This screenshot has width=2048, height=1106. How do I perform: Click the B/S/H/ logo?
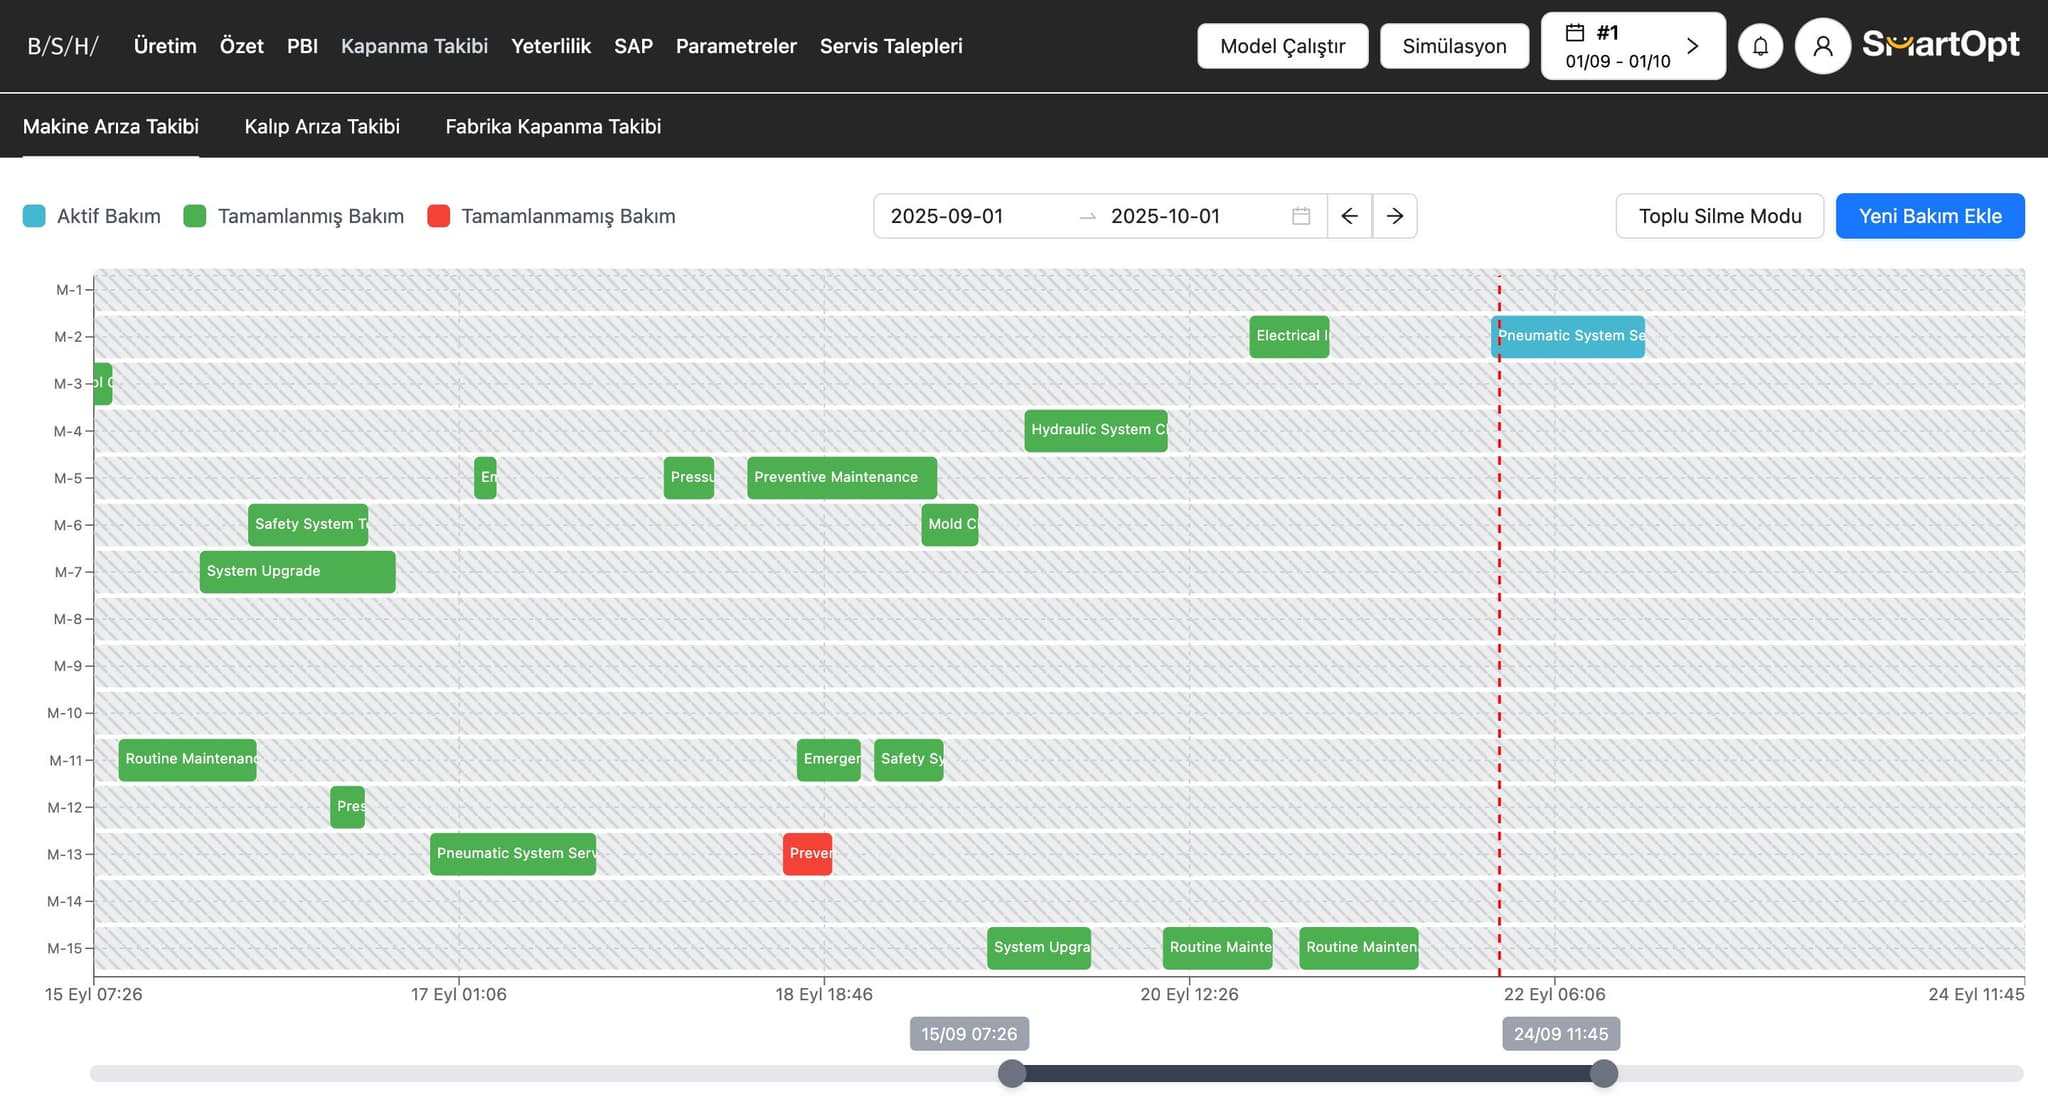pos(62,46)
